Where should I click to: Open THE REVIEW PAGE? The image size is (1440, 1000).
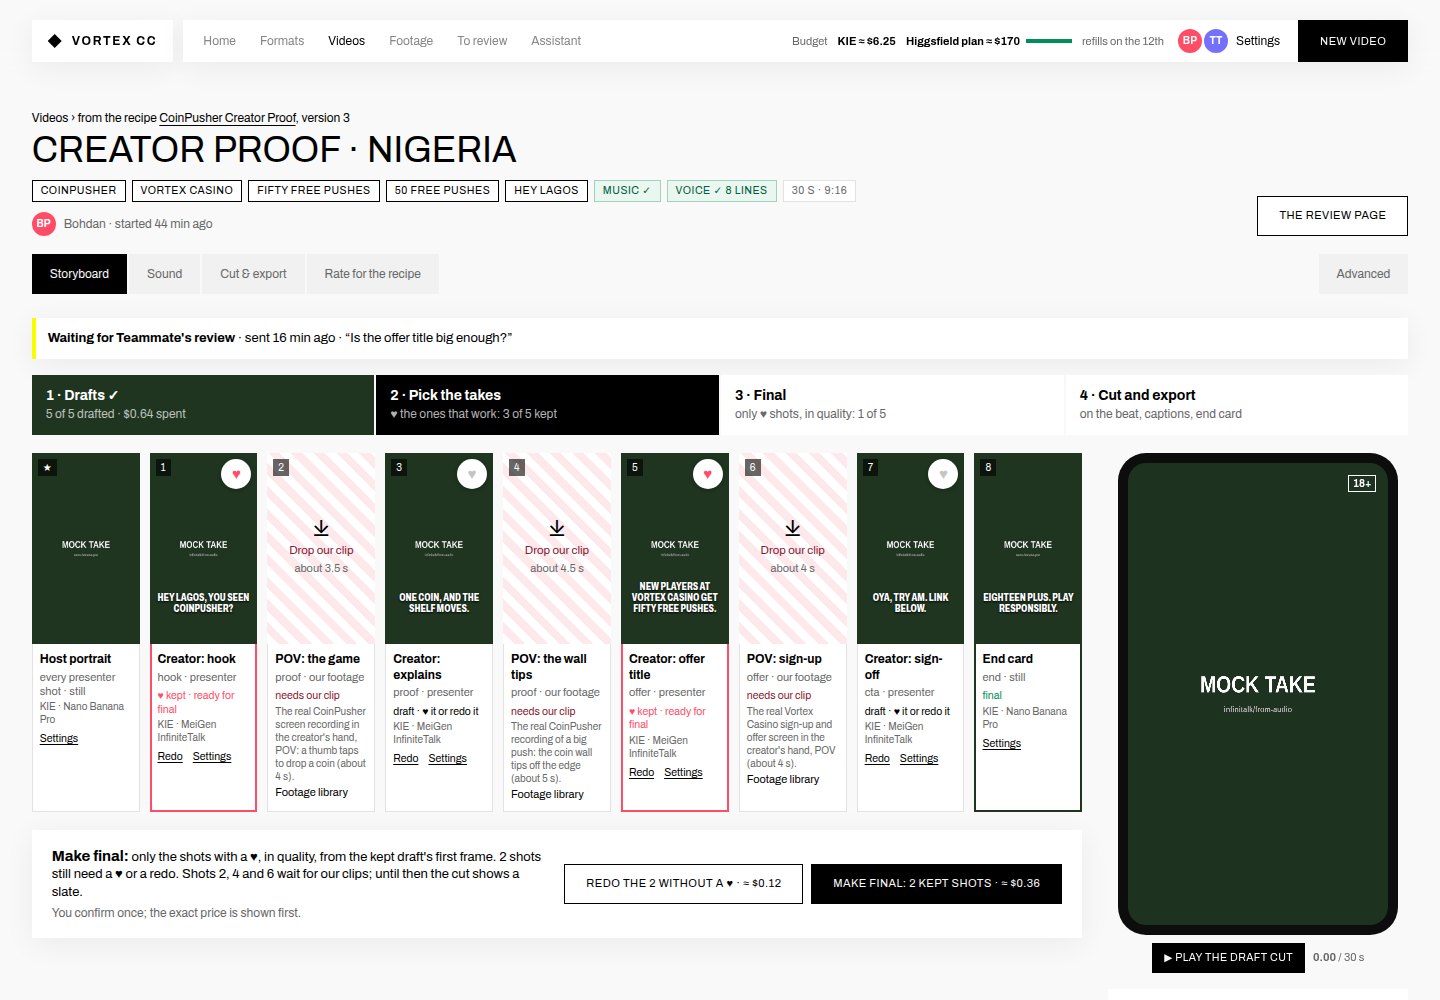(x=1332, y=216)
